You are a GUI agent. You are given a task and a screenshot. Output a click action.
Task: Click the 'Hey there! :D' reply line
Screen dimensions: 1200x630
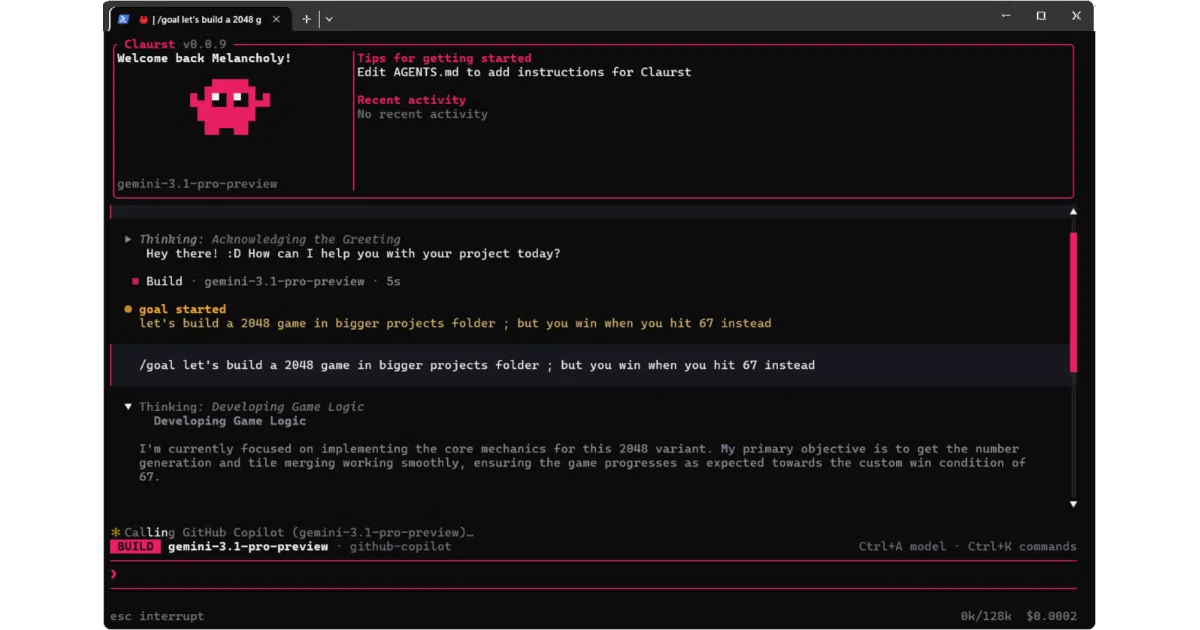click(353, 253)
